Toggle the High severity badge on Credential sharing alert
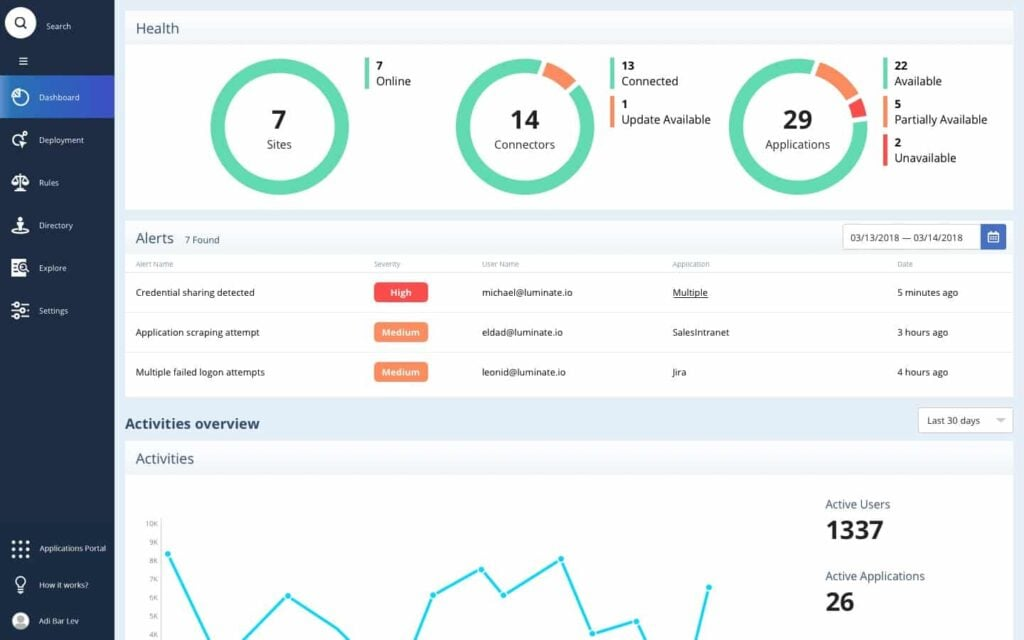The image size is (1024, 640). coord(400,292)
